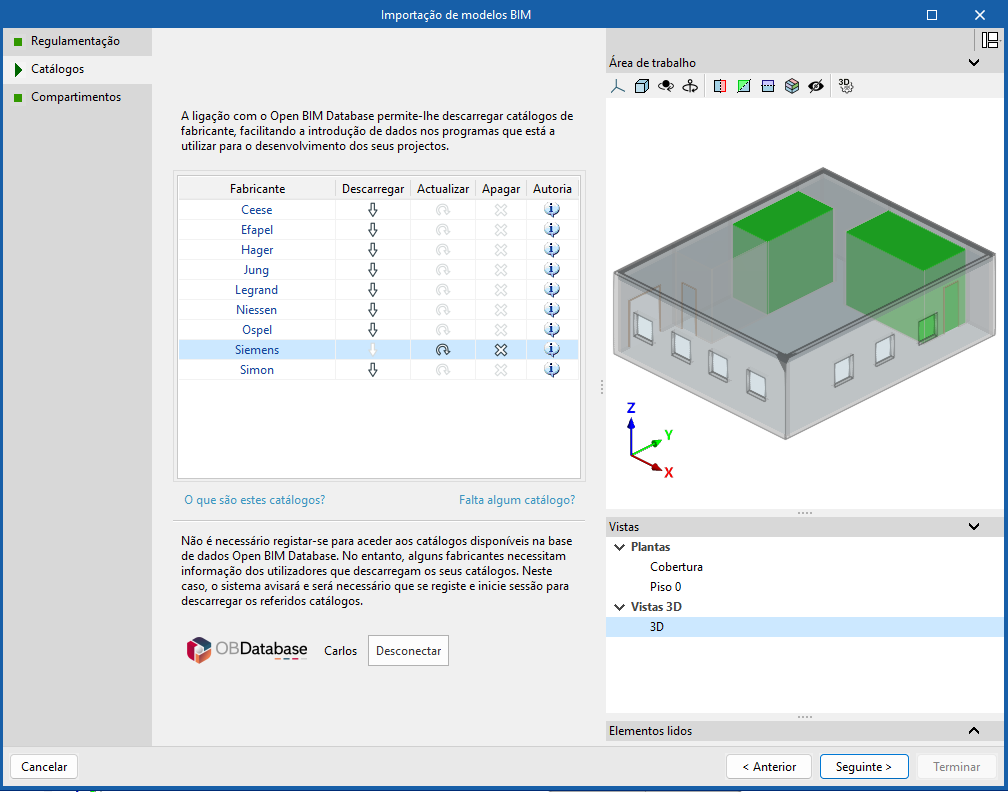Click the vertical splitter handle beside 3D view

click(602, 386)
